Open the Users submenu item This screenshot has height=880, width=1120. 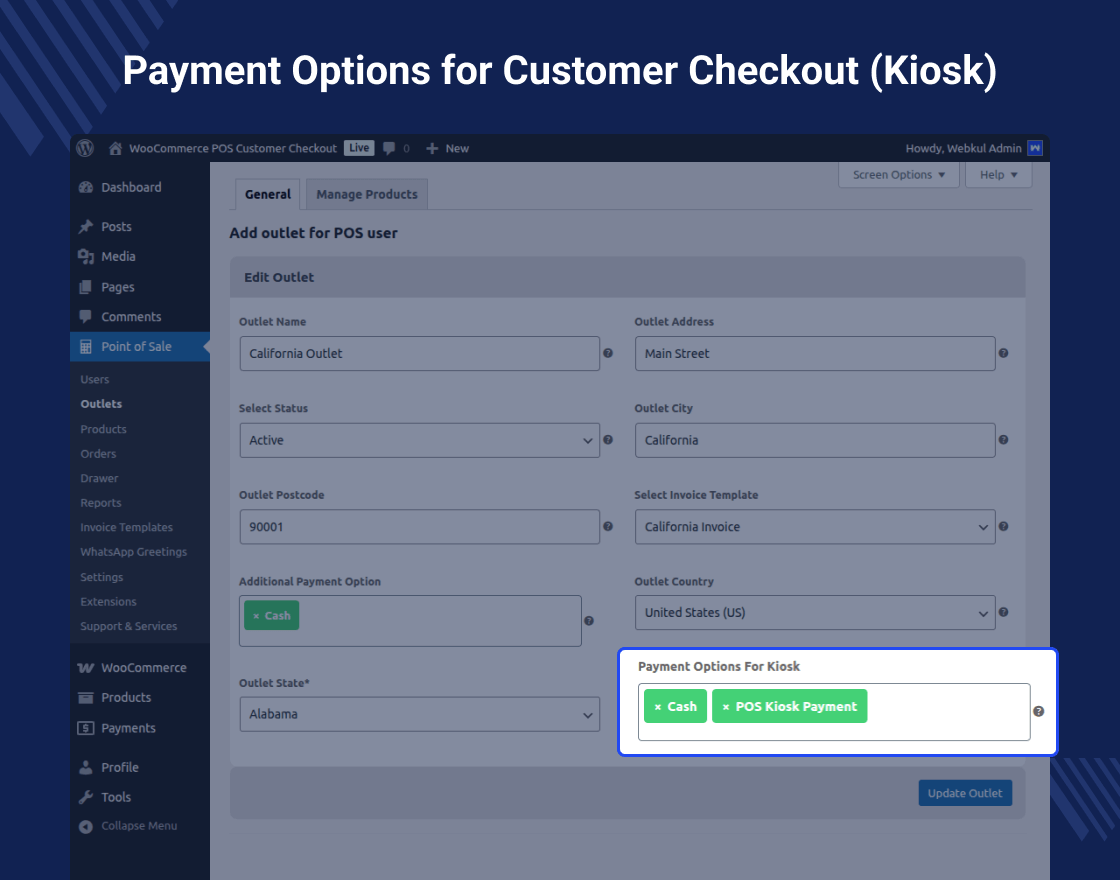click(94, 379)
